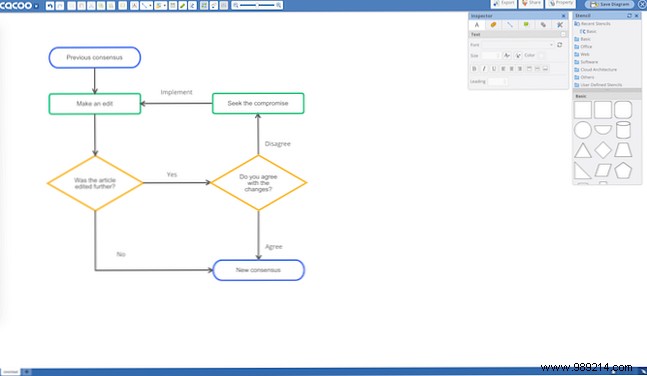Open the User Defined Stencils folder

tap(598, 85)
